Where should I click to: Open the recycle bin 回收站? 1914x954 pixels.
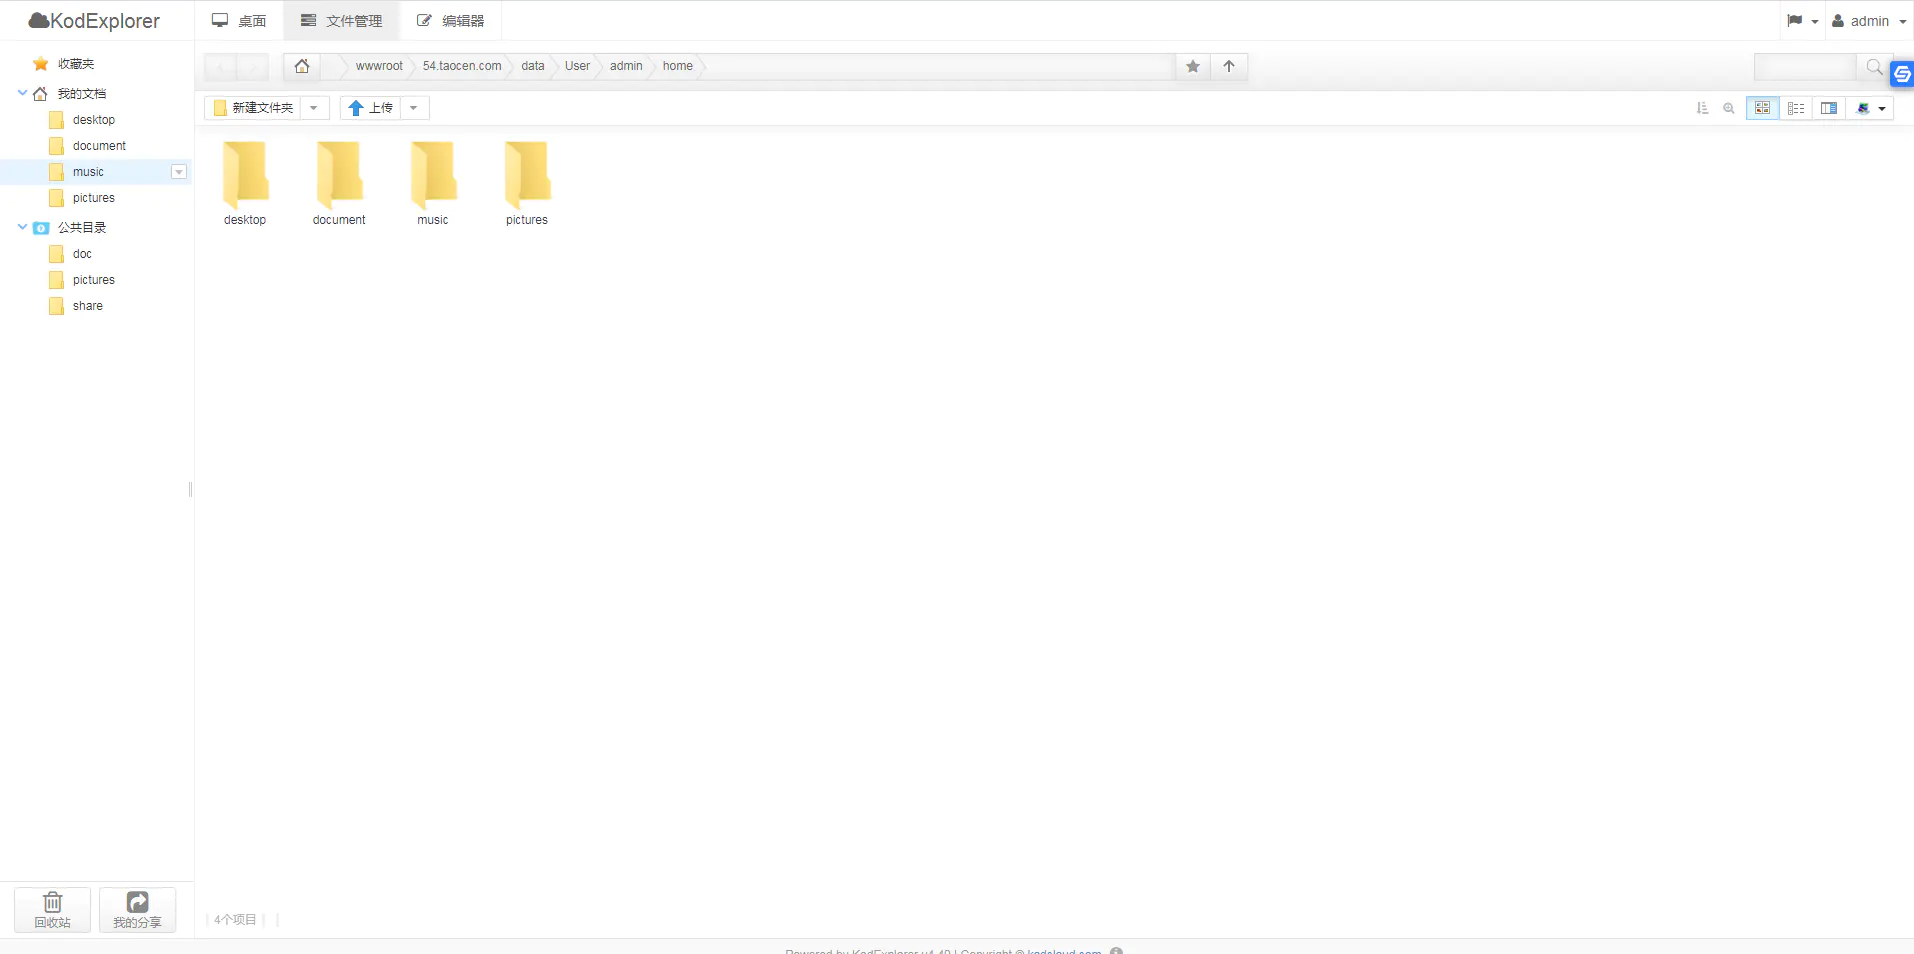tap(52, 910)
